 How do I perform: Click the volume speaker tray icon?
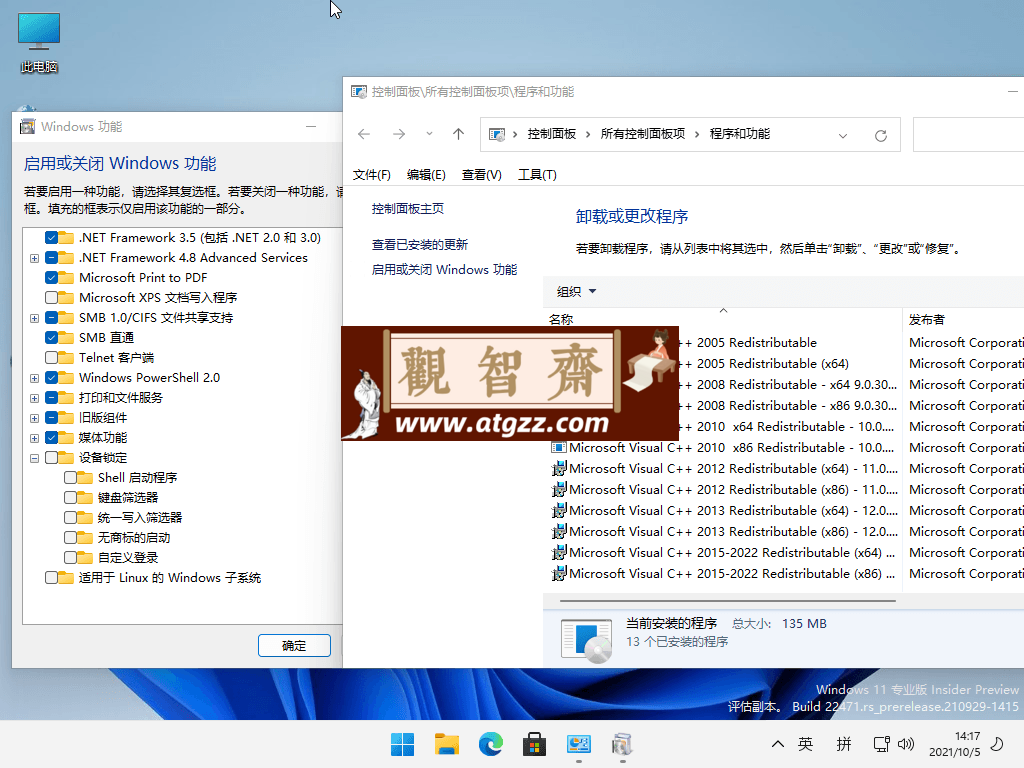pos(906,744)
